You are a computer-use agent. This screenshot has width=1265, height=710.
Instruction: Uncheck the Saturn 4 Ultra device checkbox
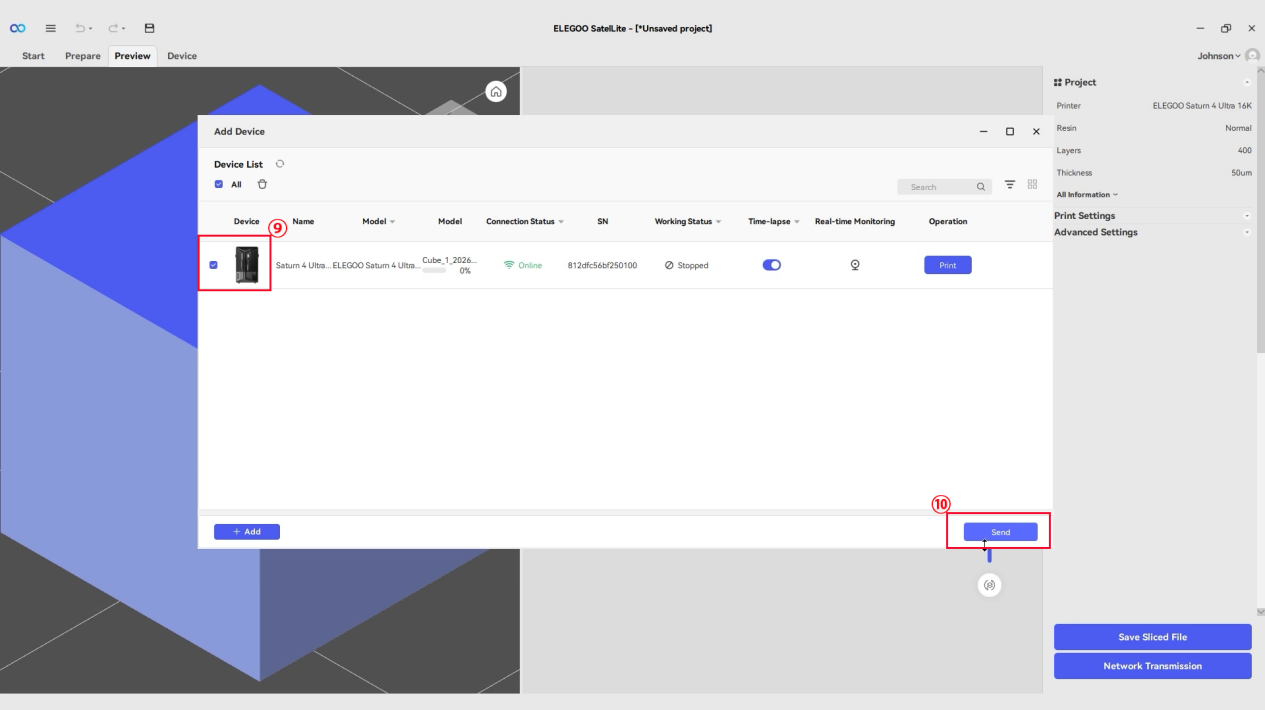214,265
